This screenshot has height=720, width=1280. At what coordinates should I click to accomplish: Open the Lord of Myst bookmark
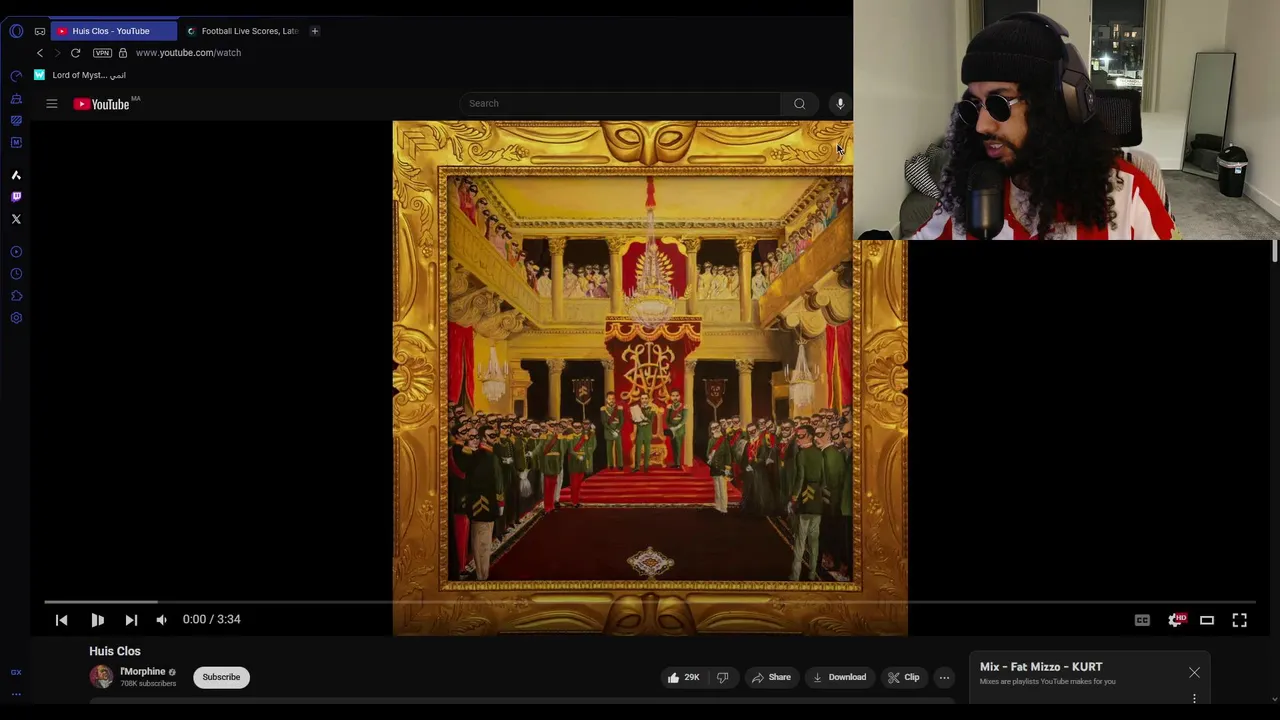click(x=80, y=75)
